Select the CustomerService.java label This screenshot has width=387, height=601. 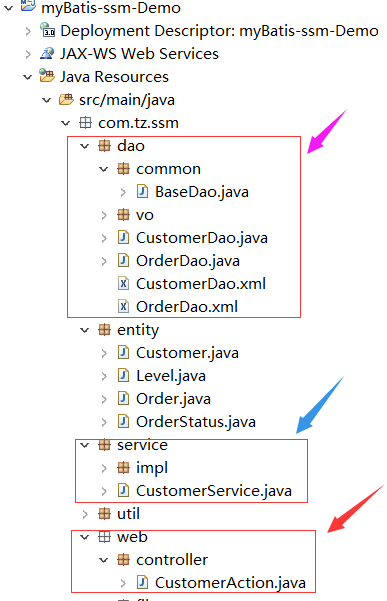point(214,491)
